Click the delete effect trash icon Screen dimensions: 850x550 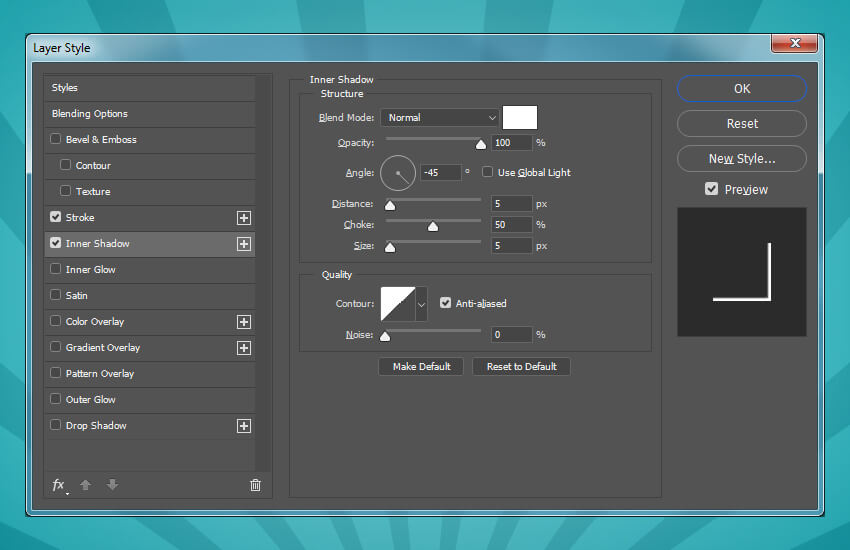coord(255,485)
